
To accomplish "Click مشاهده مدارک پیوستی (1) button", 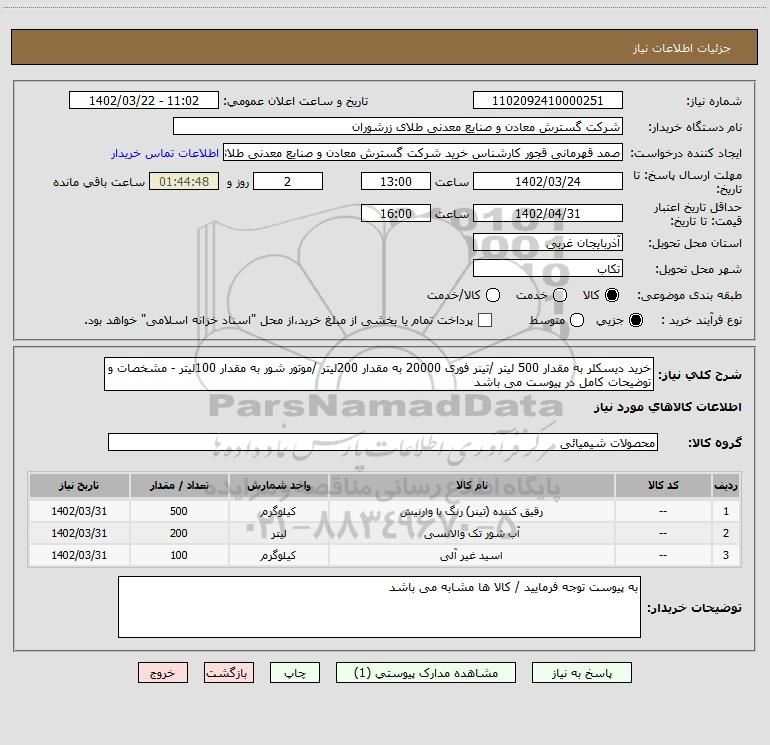I will (x=426, y=673).
